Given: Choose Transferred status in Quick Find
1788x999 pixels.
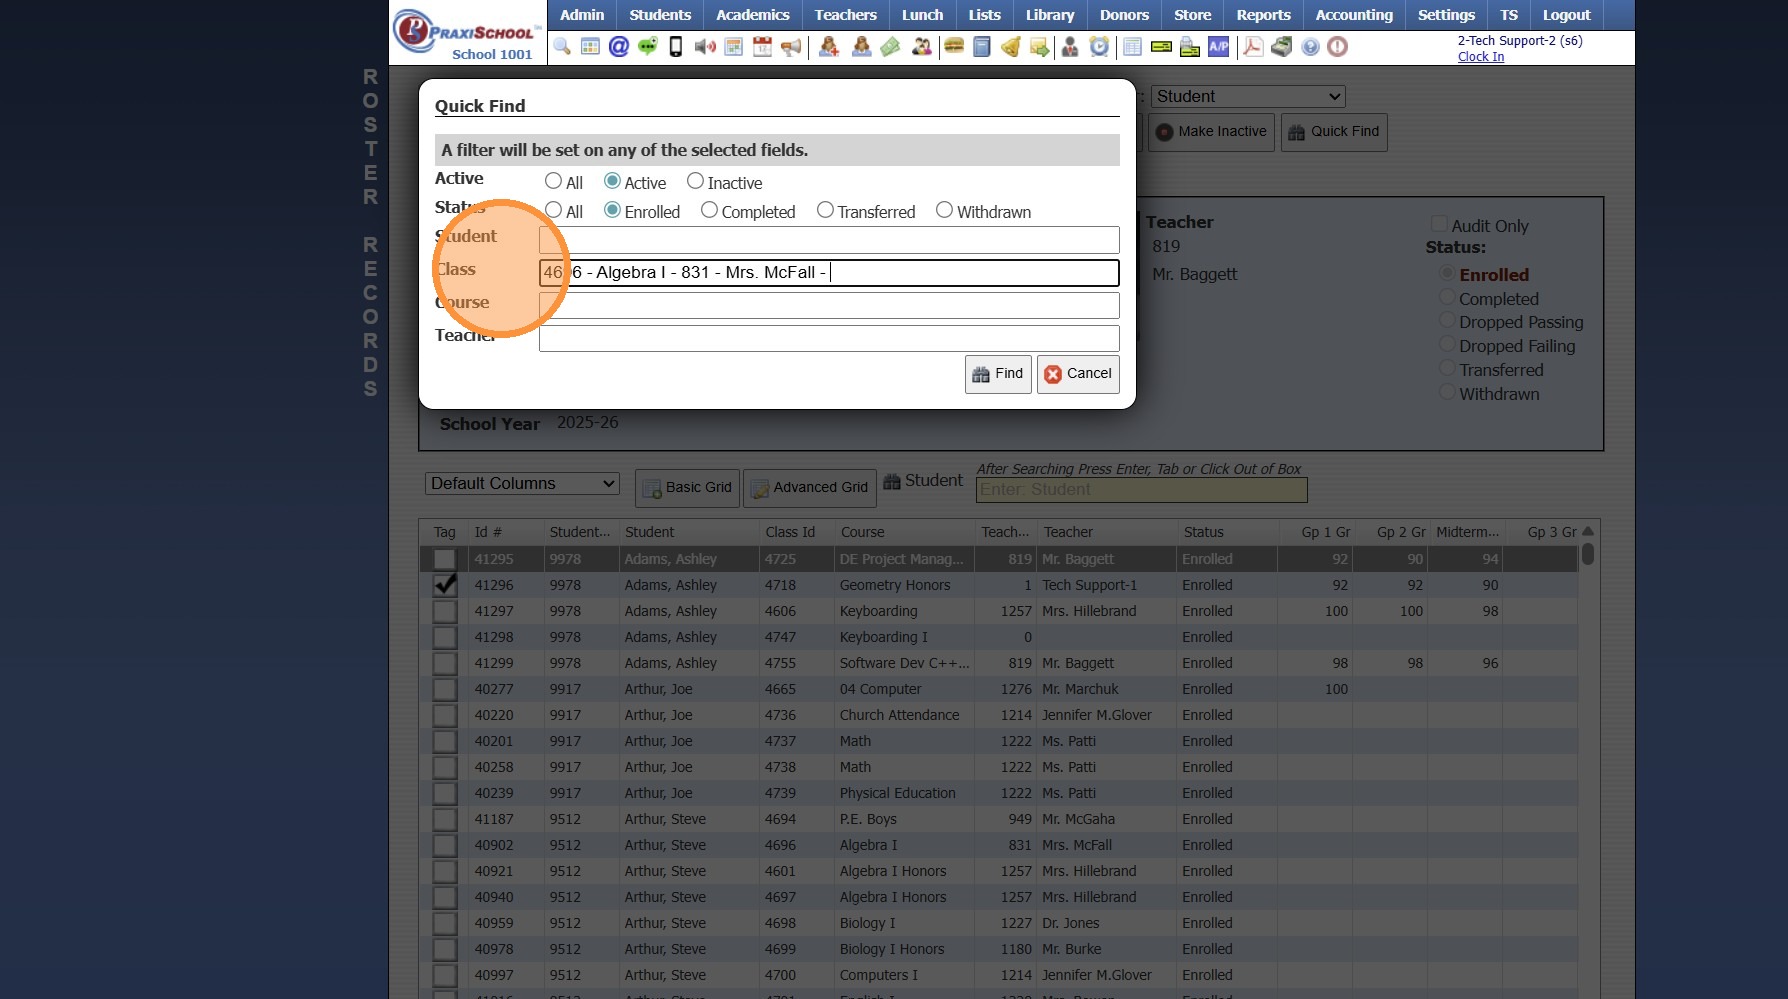Looking at the screenshot, I should [x=825, y=210].
